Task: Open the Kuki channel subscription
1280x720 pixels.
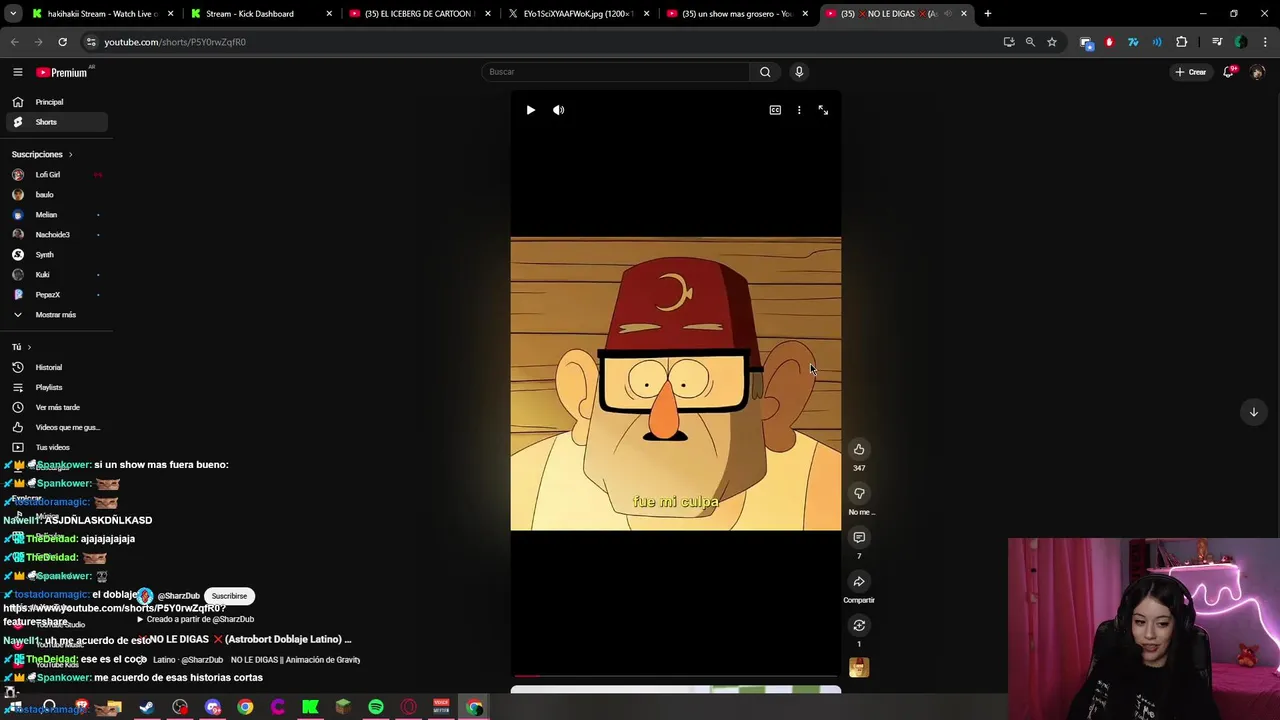Action: 56,275
